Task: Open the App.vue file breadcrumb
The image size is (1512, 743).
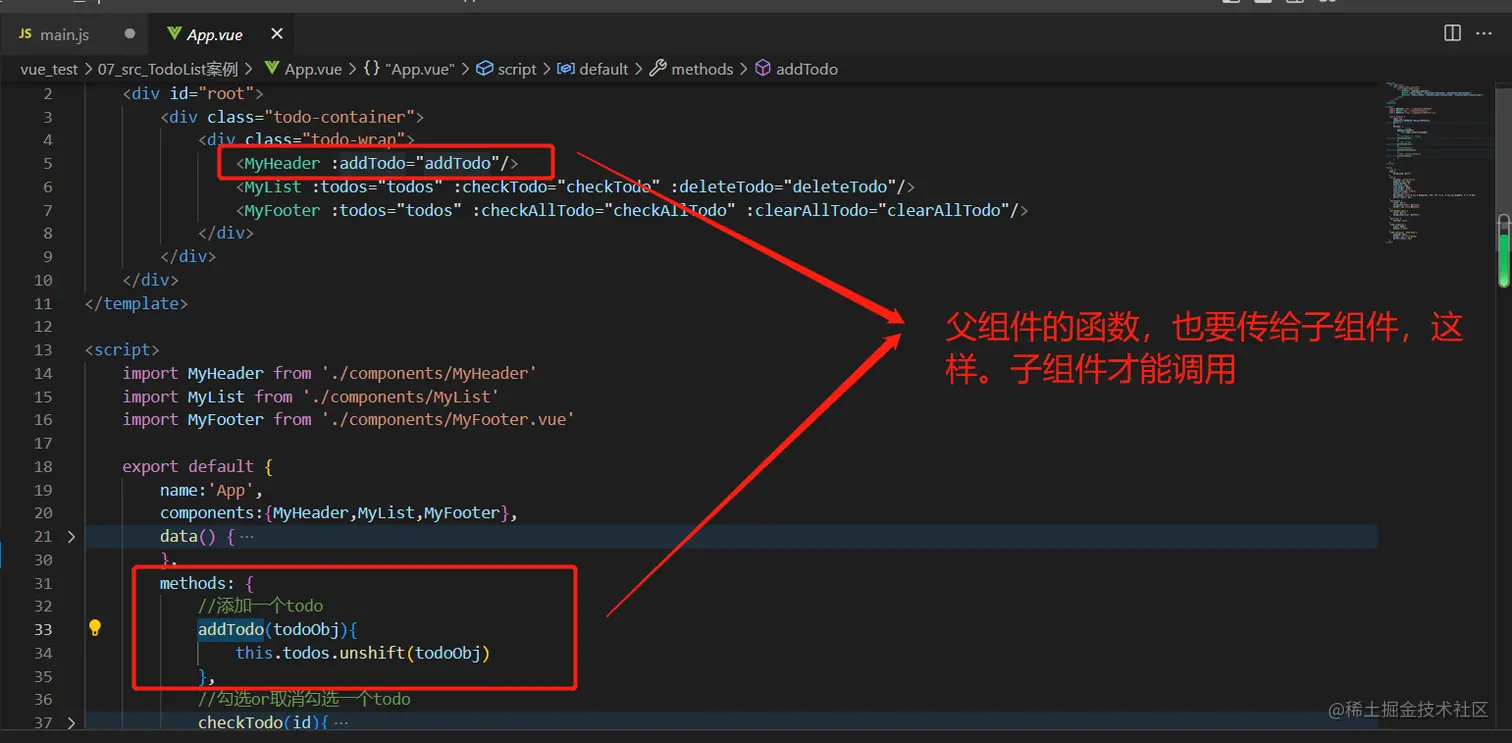Action: tap(303, 69)
